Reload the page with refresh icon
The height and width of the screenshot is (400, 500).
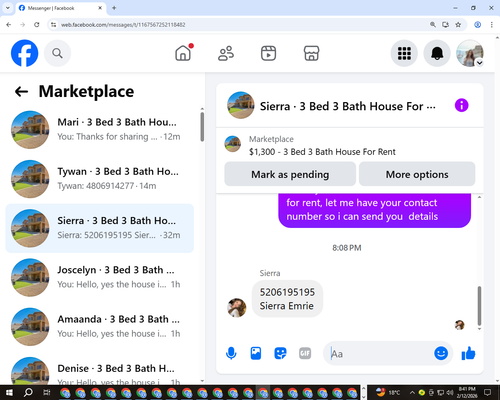click(x=37, y=25)
